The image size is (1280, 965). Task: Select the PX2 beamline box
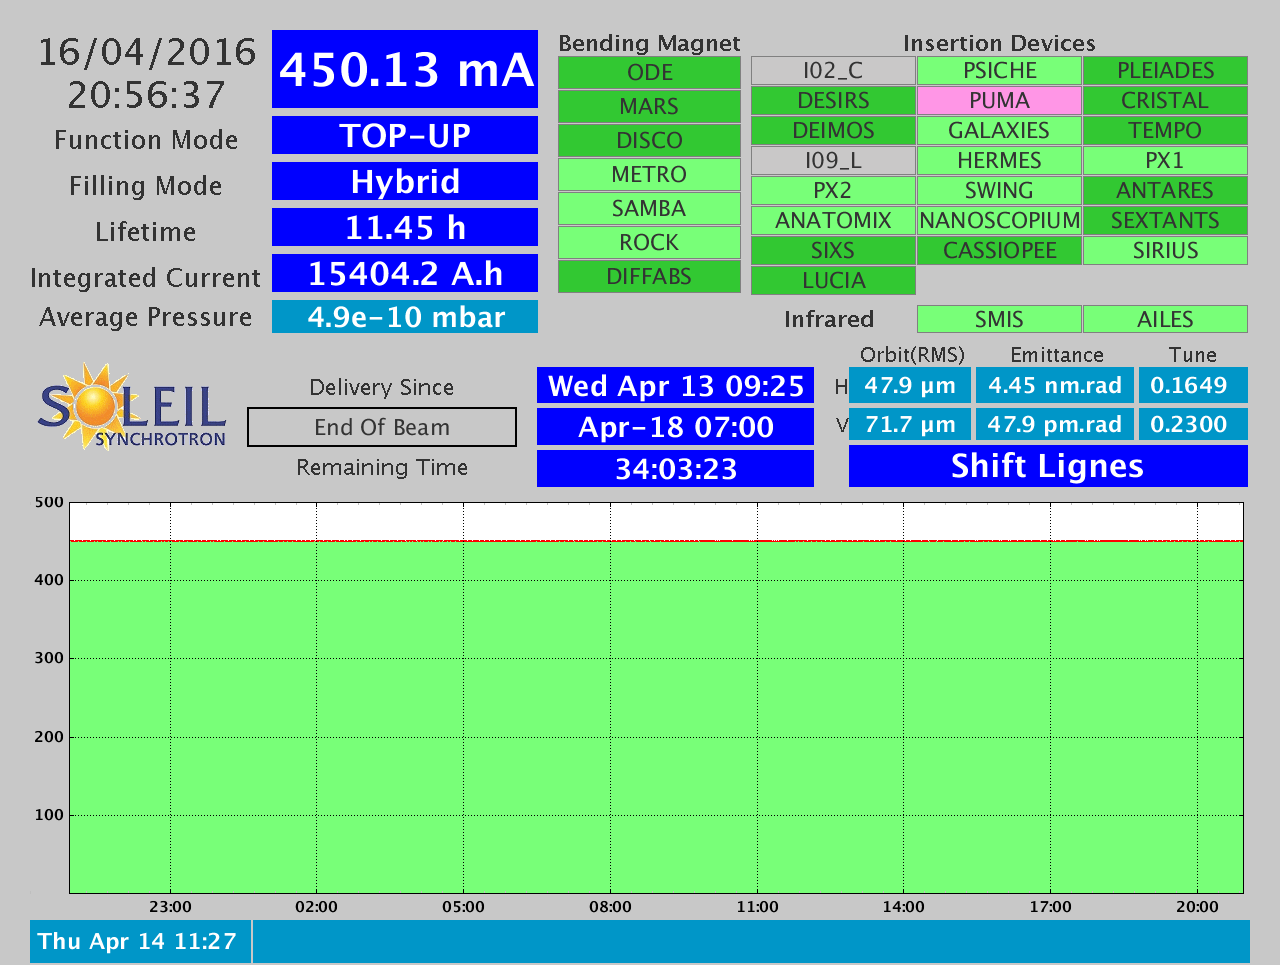click(833, 191)
